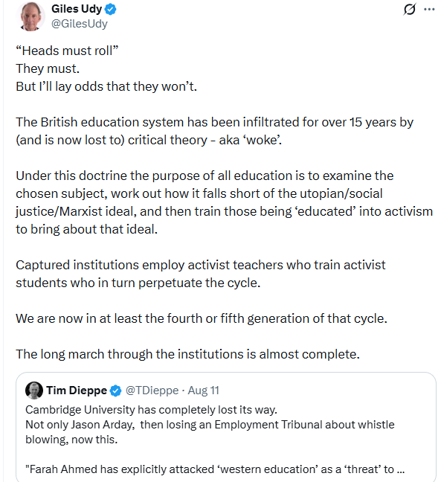
Task: Click the "Captured institutions employ activist teachers" paragraph
Action: click(x=200, y=274)
